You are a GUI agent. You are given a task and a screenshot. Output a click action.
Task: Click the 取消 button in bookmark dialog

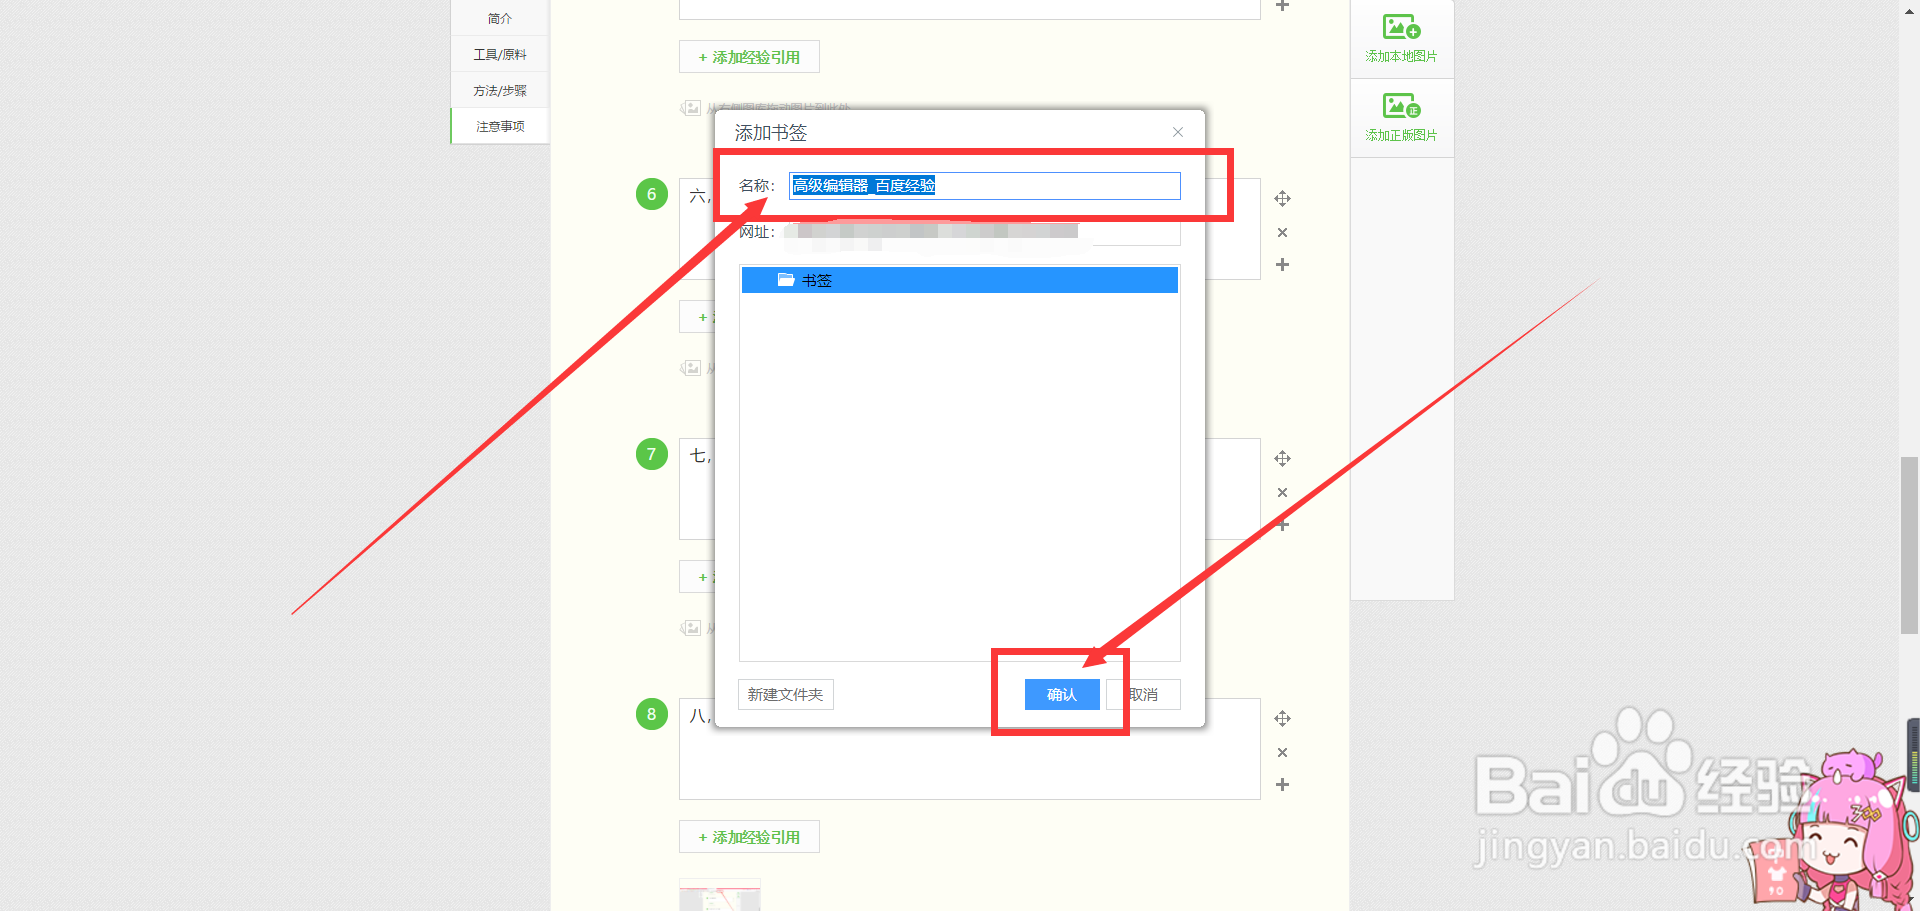pyautogui.click(x=1144, y=694)
